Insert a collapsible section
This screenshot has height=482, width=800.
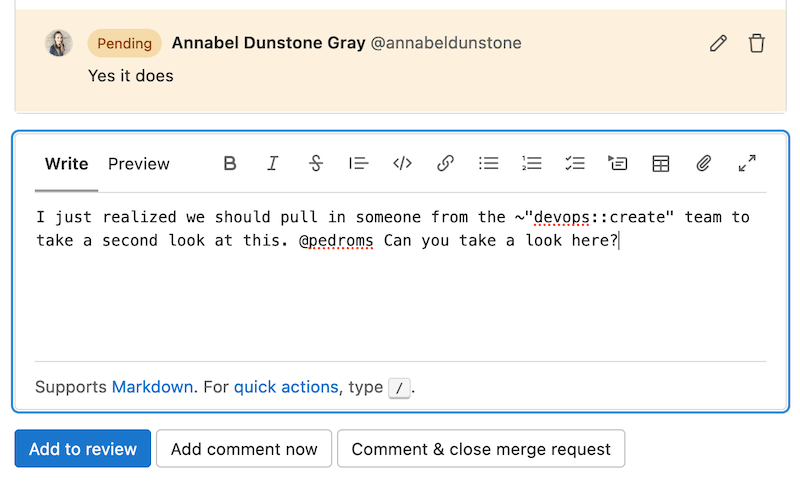click(618, 164)
